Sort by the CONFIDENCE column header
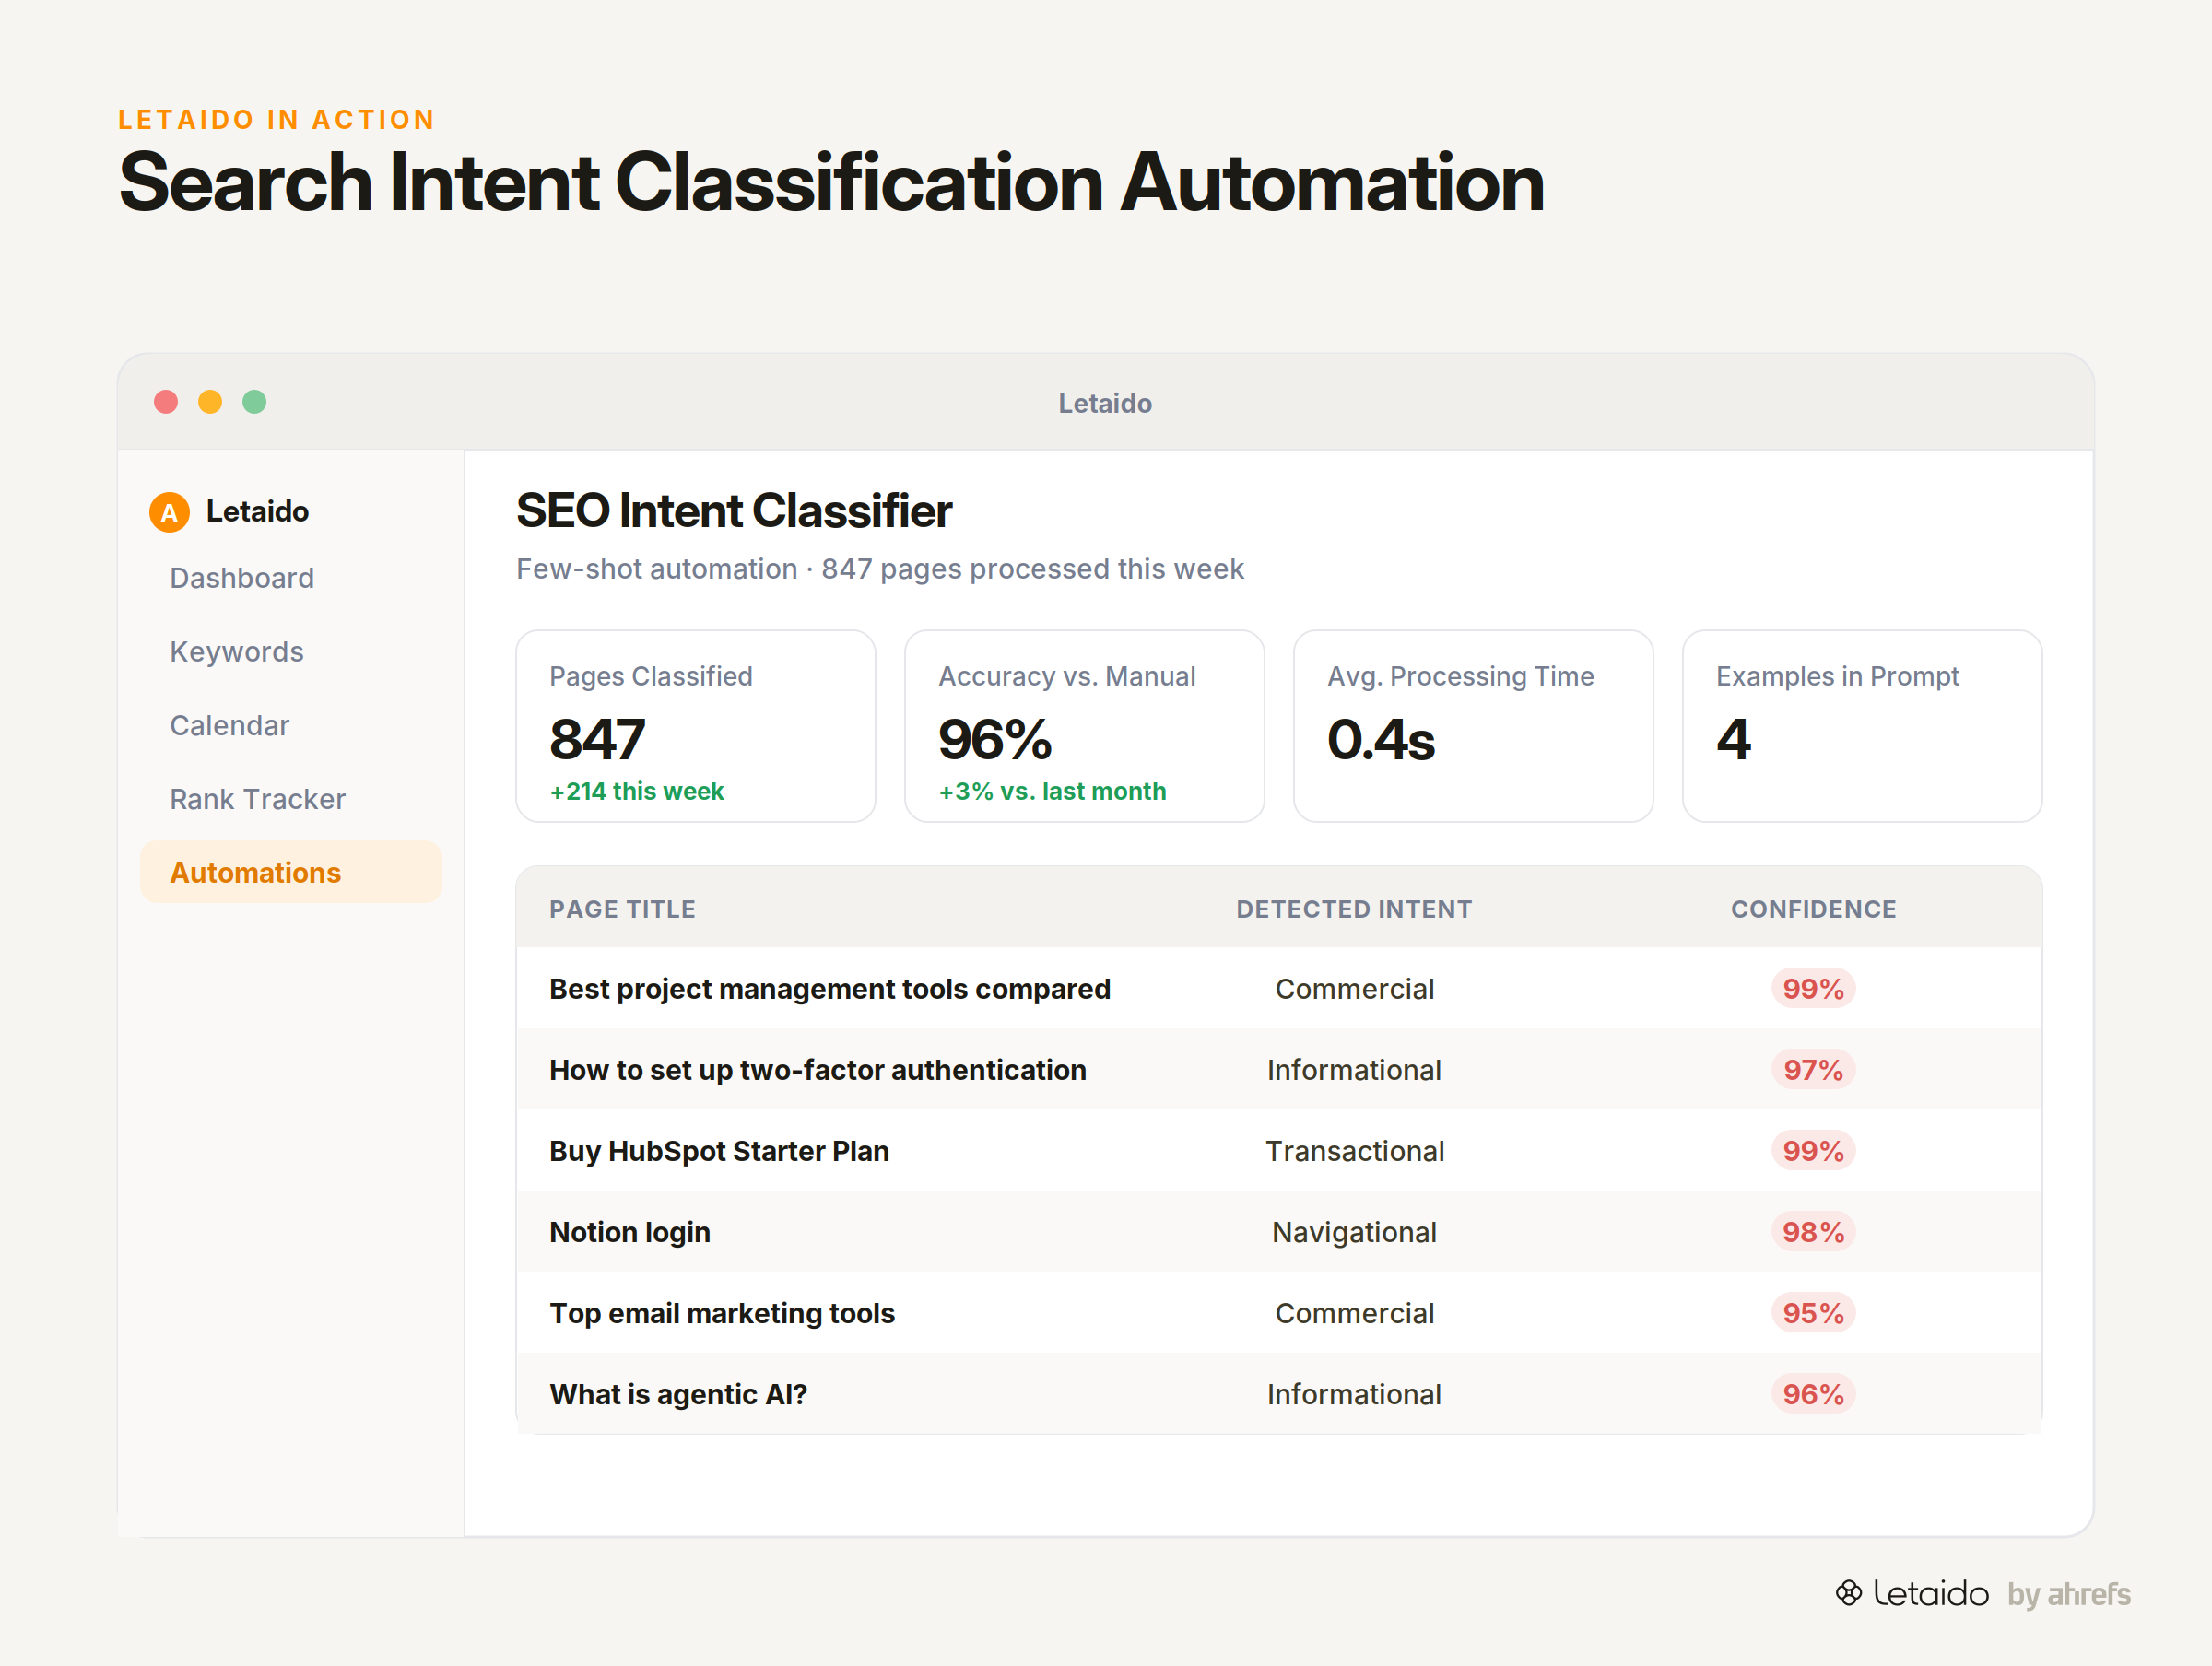The width and height of the screenshot is (2212, 1666). coord(1814,909)
